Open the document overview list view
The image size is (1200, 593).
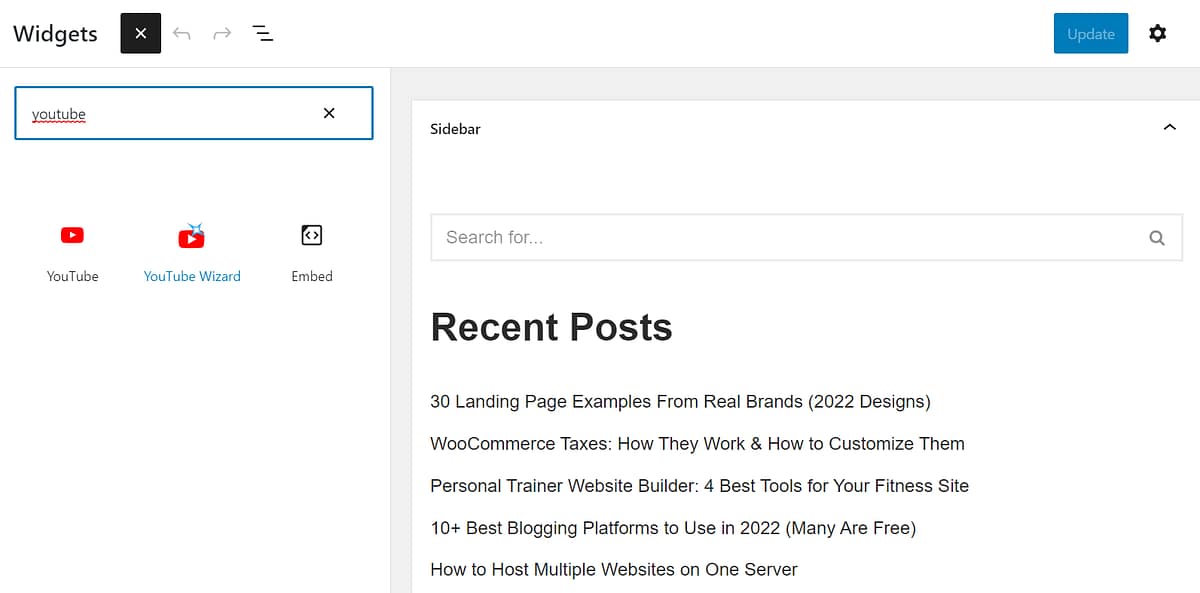coord(262,33)
